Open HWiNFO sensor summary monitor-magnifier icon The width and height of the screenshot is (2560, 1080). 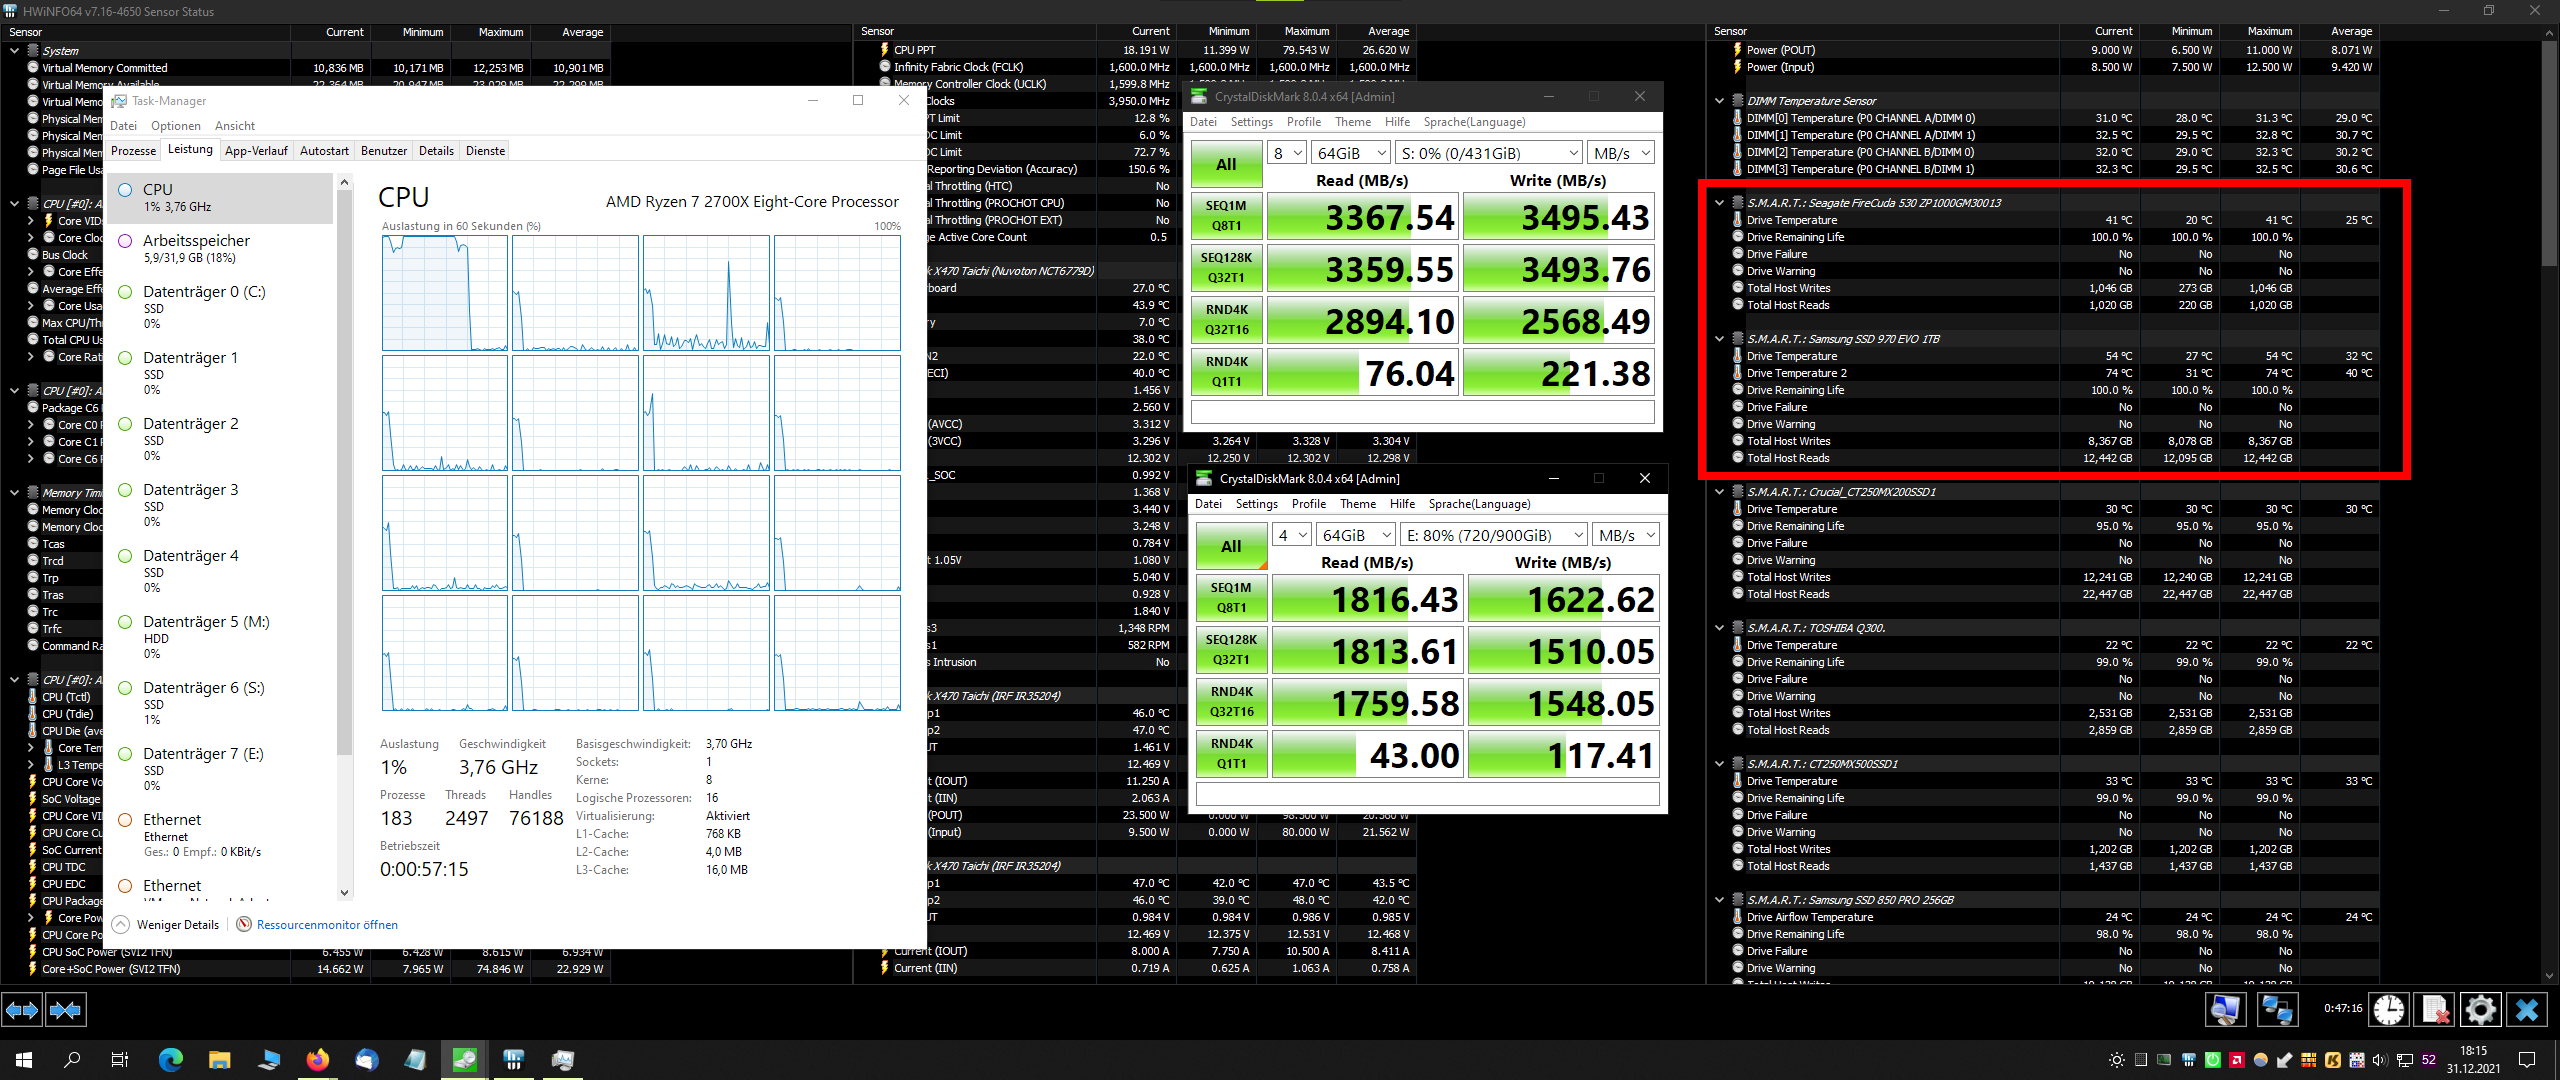point(2225,1010)
